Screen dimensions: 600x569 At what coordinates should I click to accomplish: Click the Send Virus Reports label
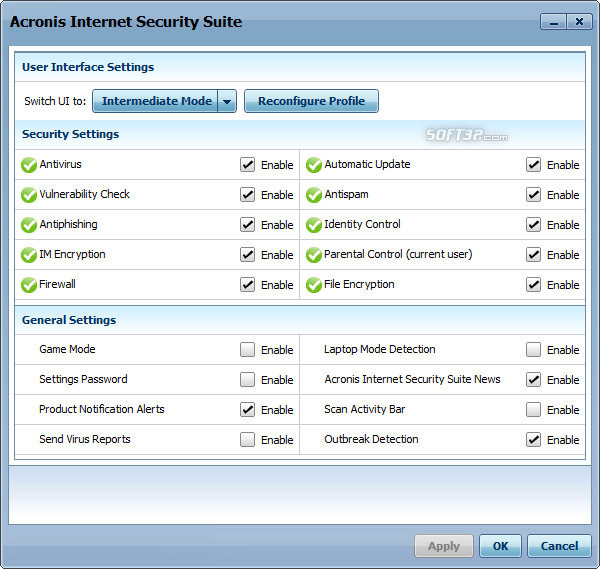[85, 439]
